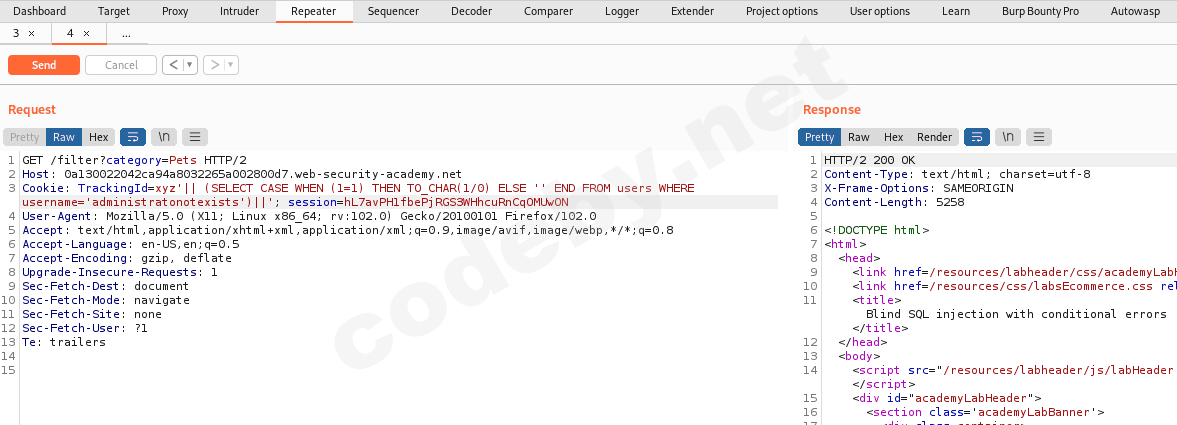This screenshot has height=425, width=1177.
Task: Go back to previous request in history
Action: click(x=173, y=65)
